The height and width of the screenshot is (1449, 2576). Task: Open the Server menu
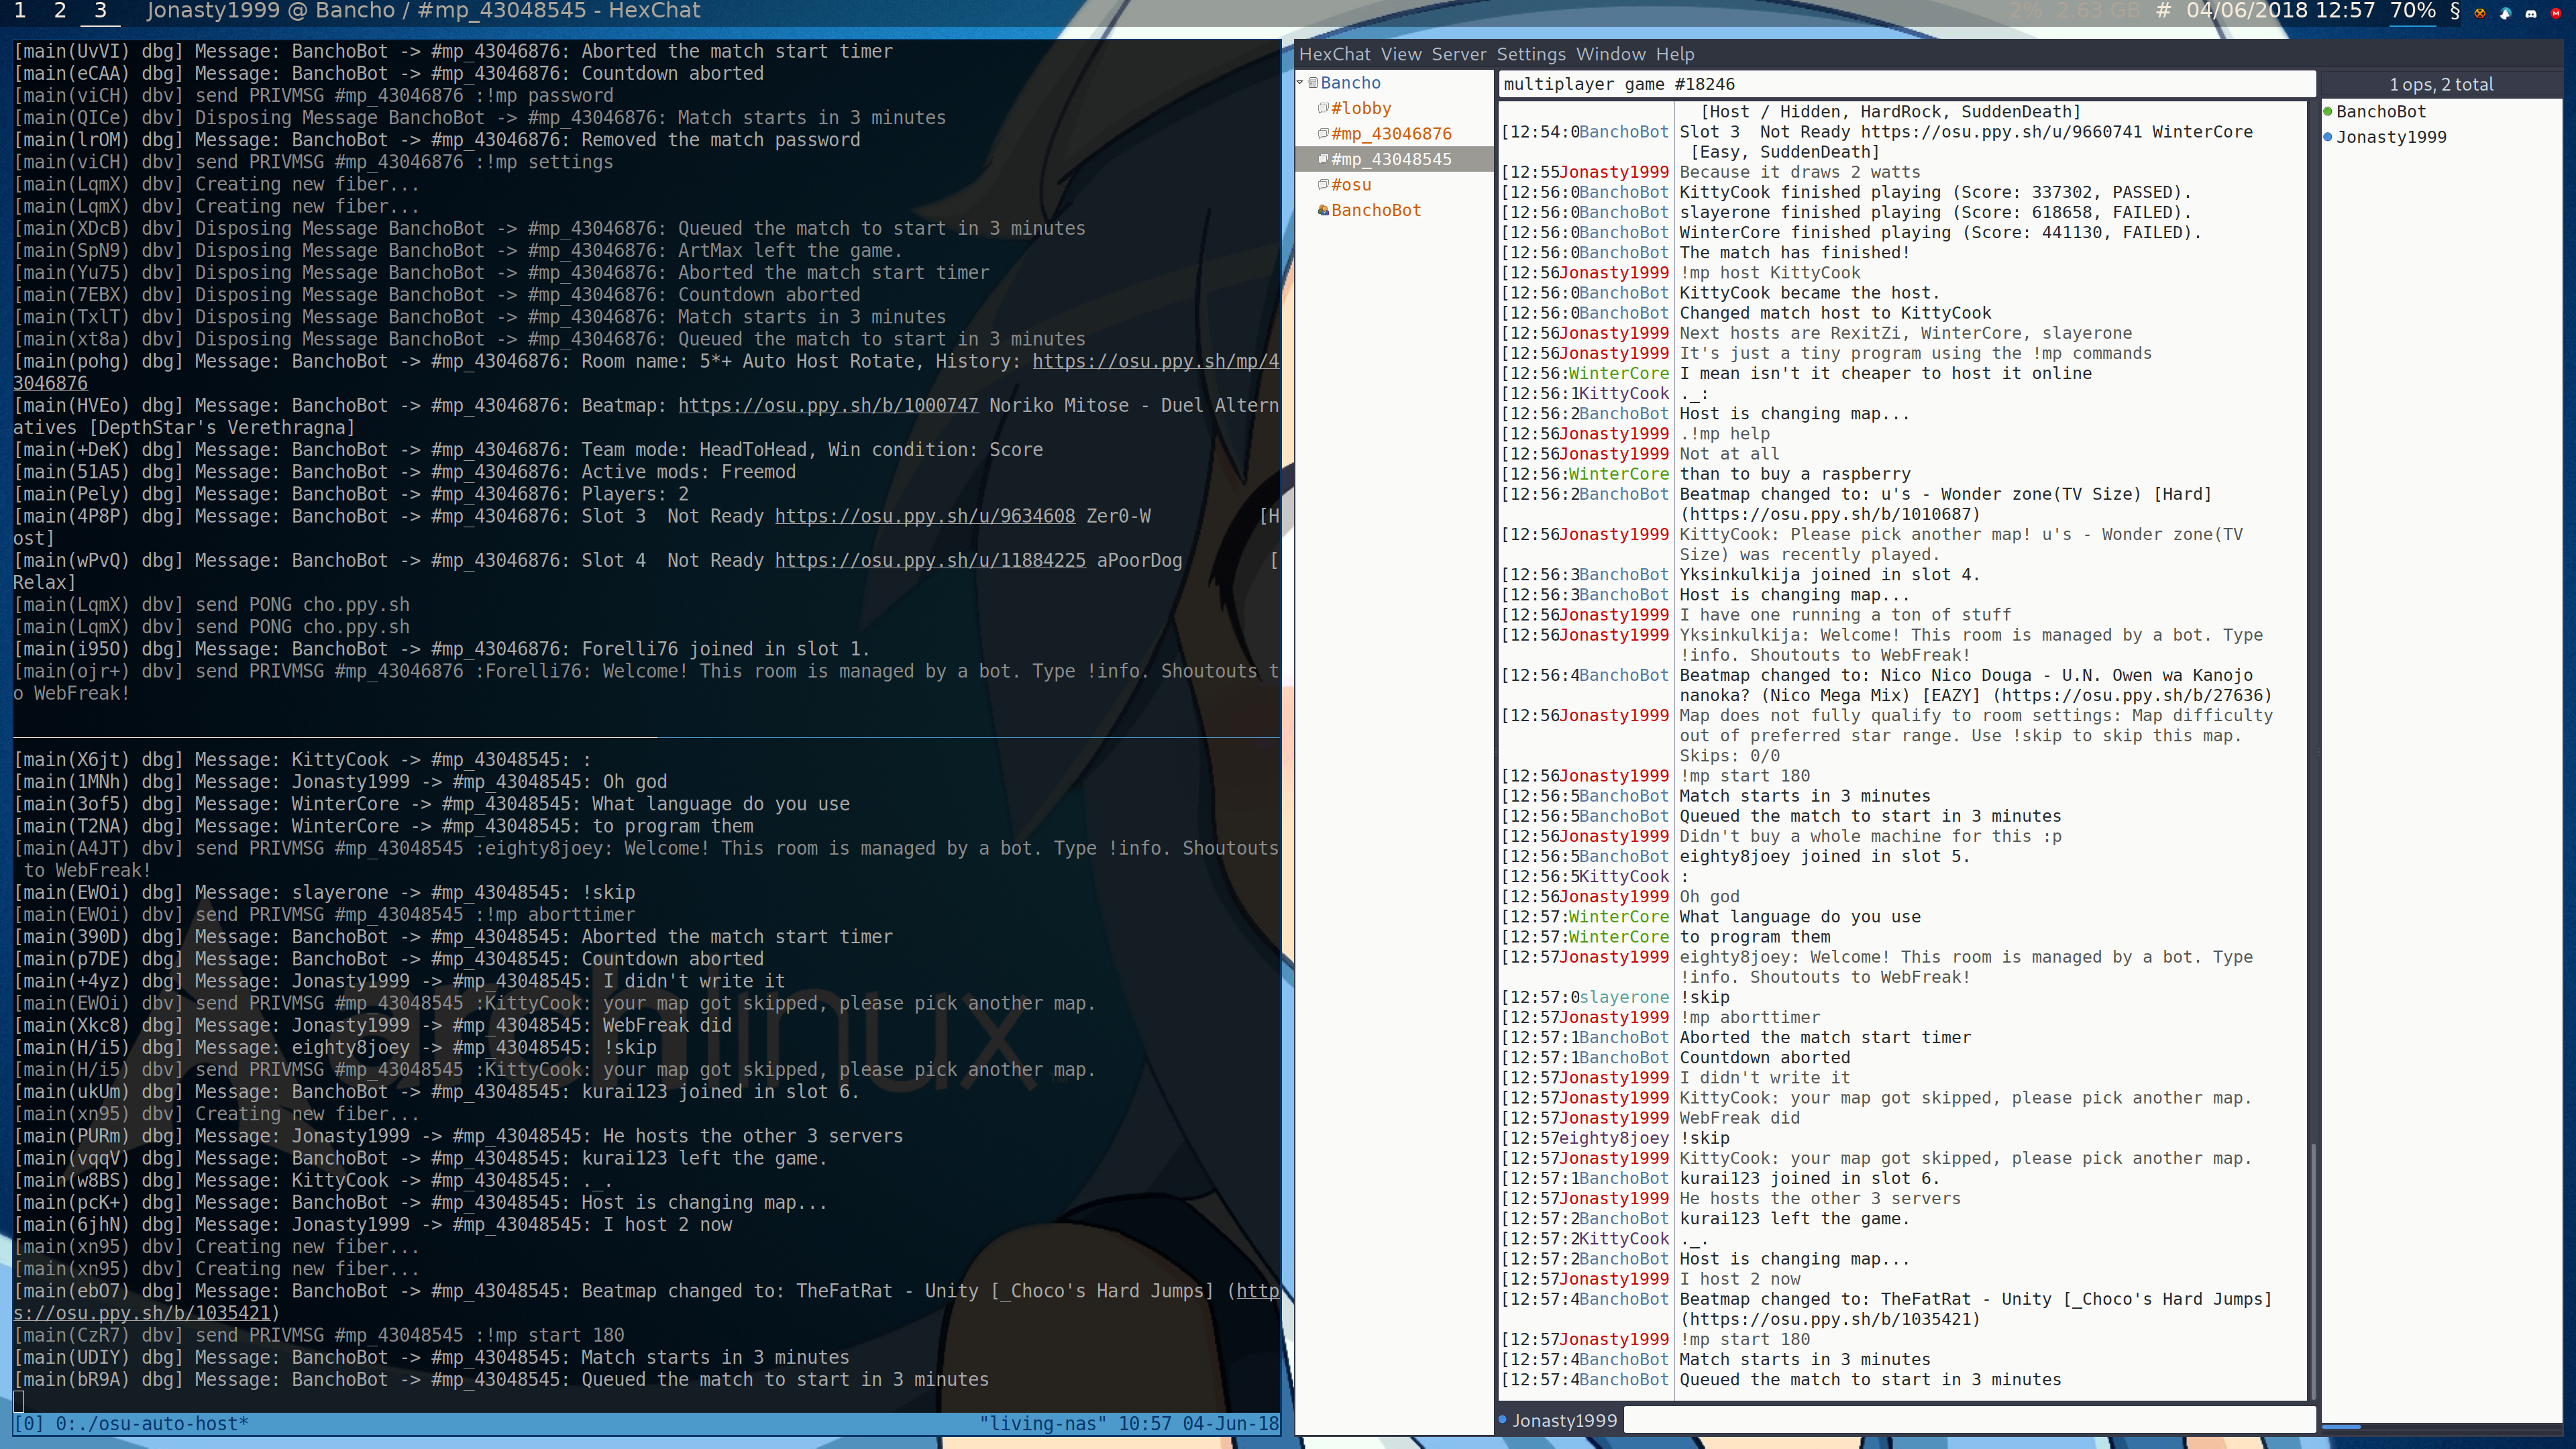tap(1458, 54)
